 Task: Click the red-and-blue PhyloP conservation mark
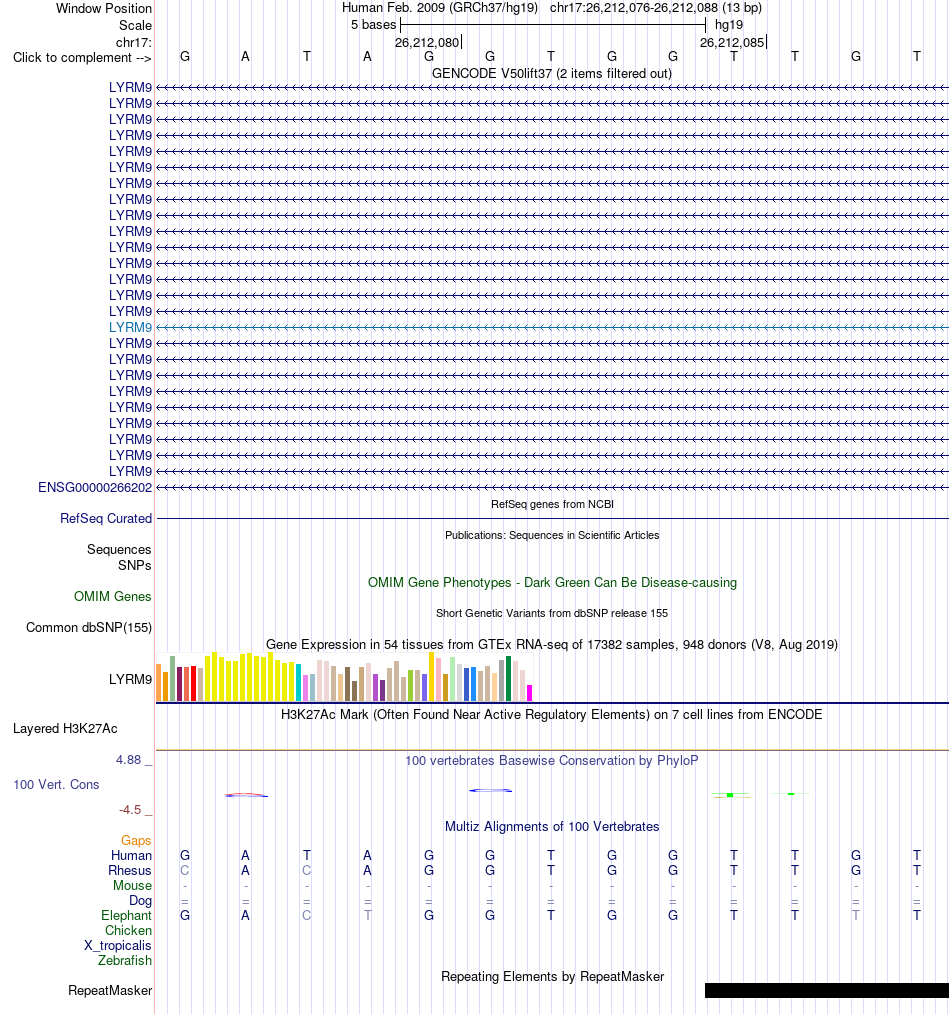click(x=246, y=795)
